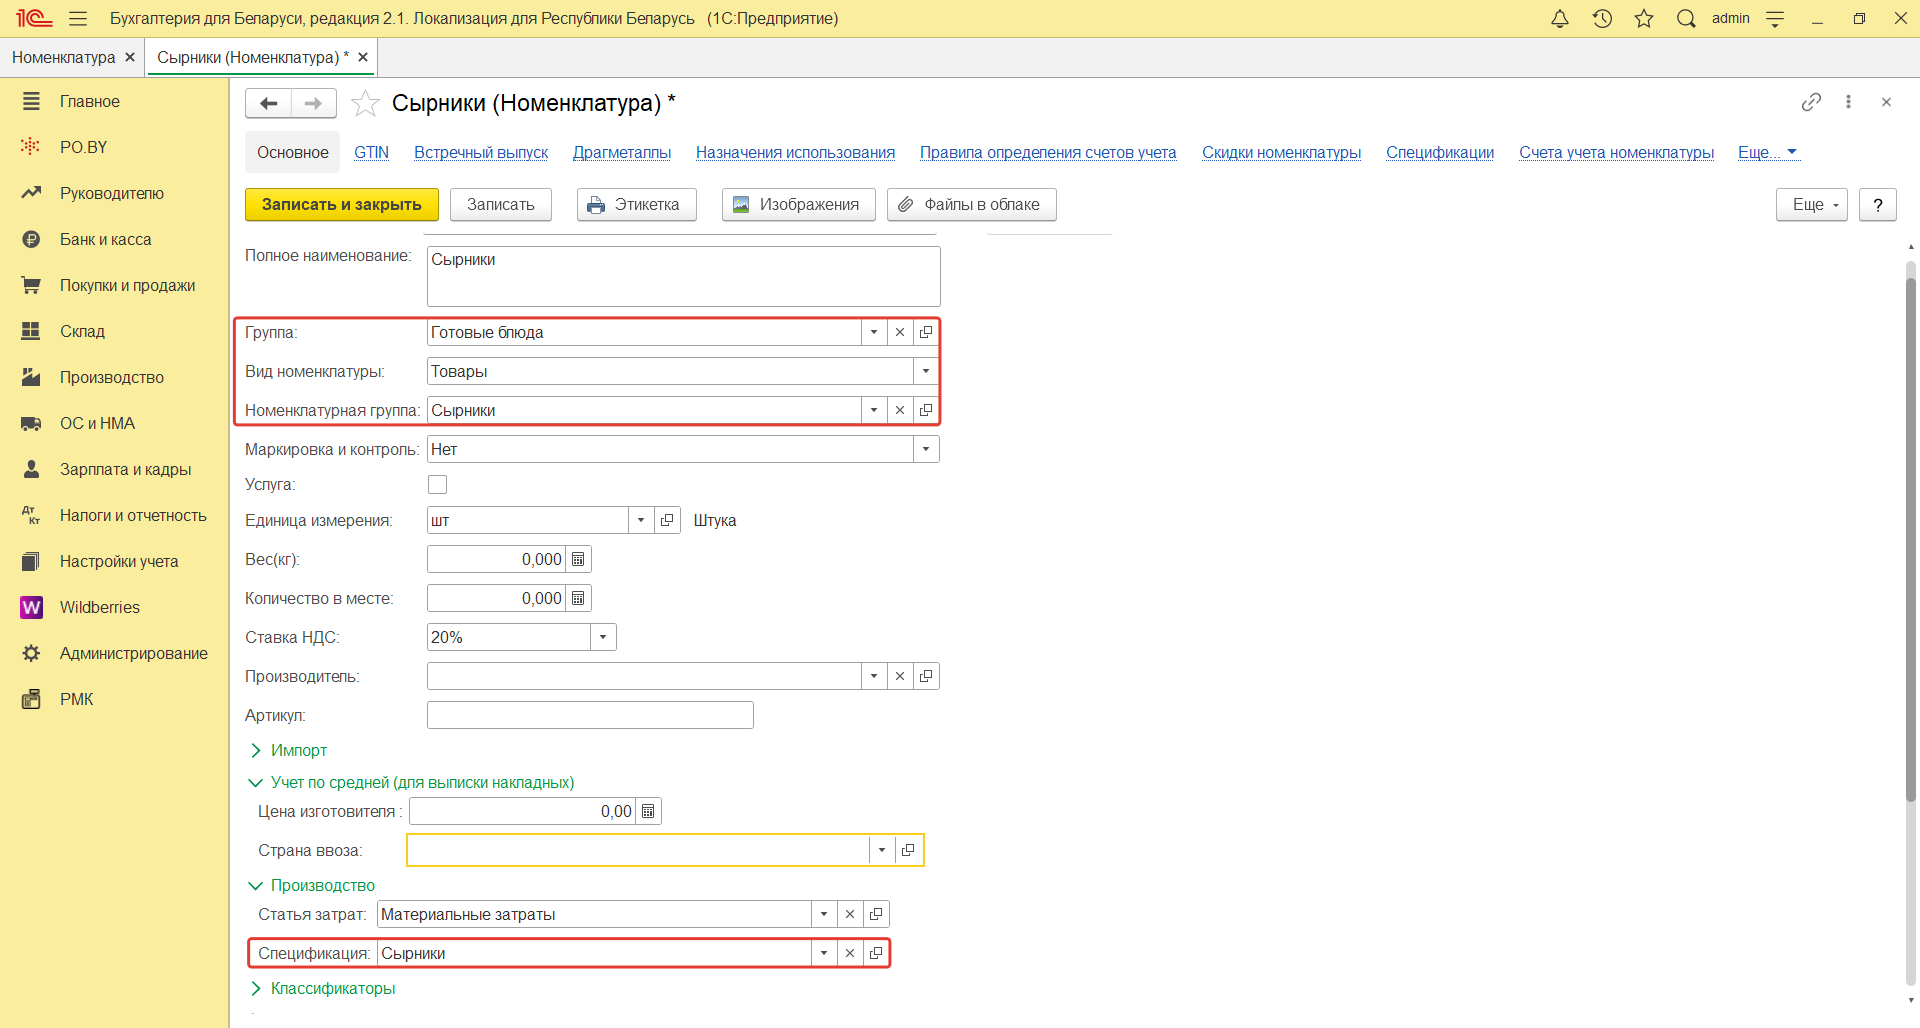
Task: Click the search magnifier icon in title bar
Action: [1686, 19]
